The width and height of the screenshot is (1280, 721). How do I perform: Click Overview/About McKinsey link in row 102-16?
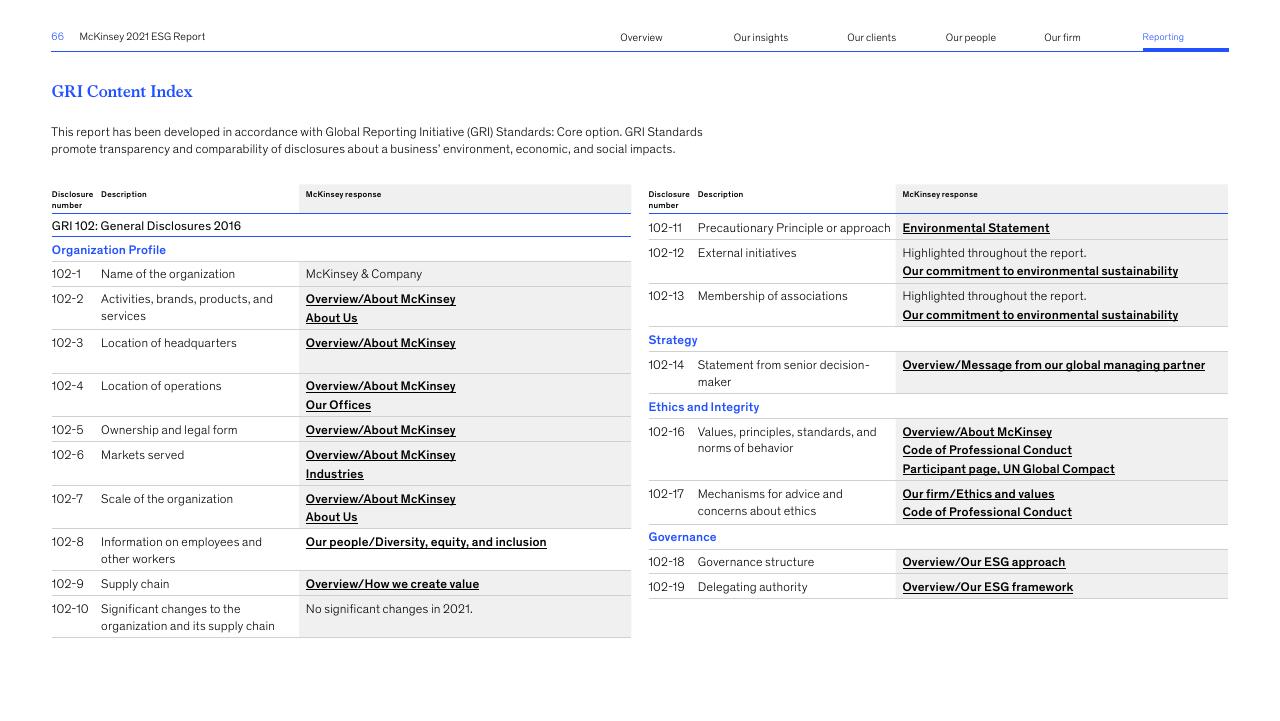point(977,432)
